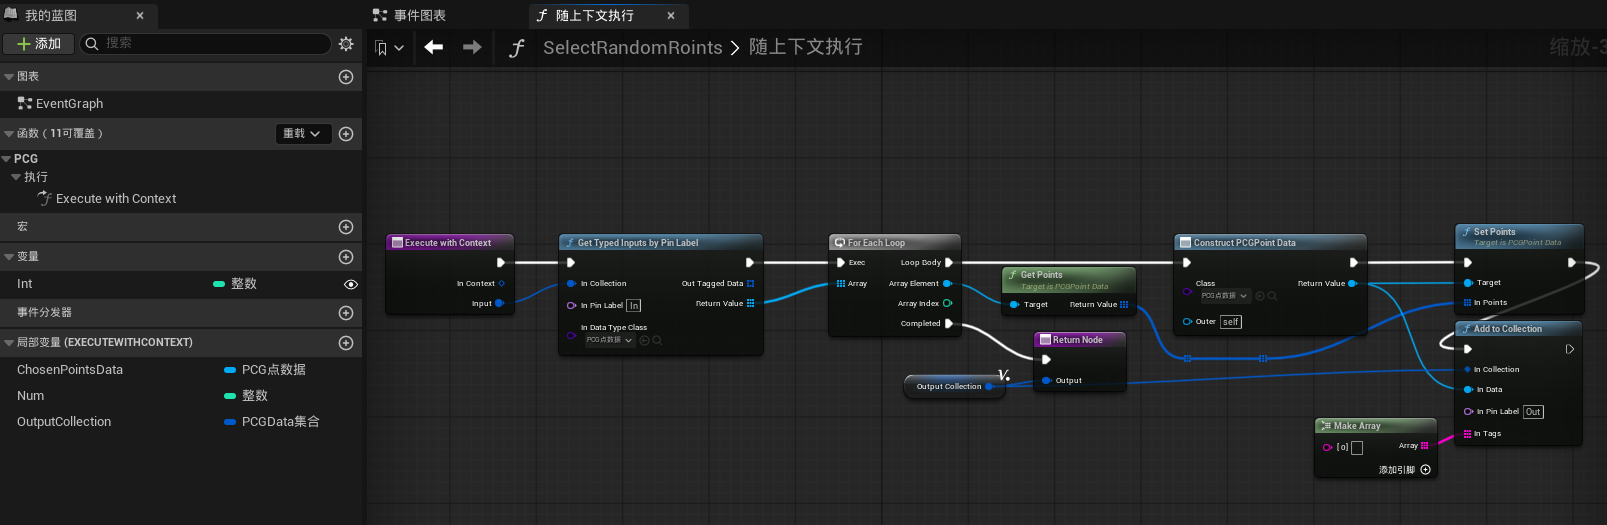
Task: Navigate back in graph history
Action: coord(434,47)
